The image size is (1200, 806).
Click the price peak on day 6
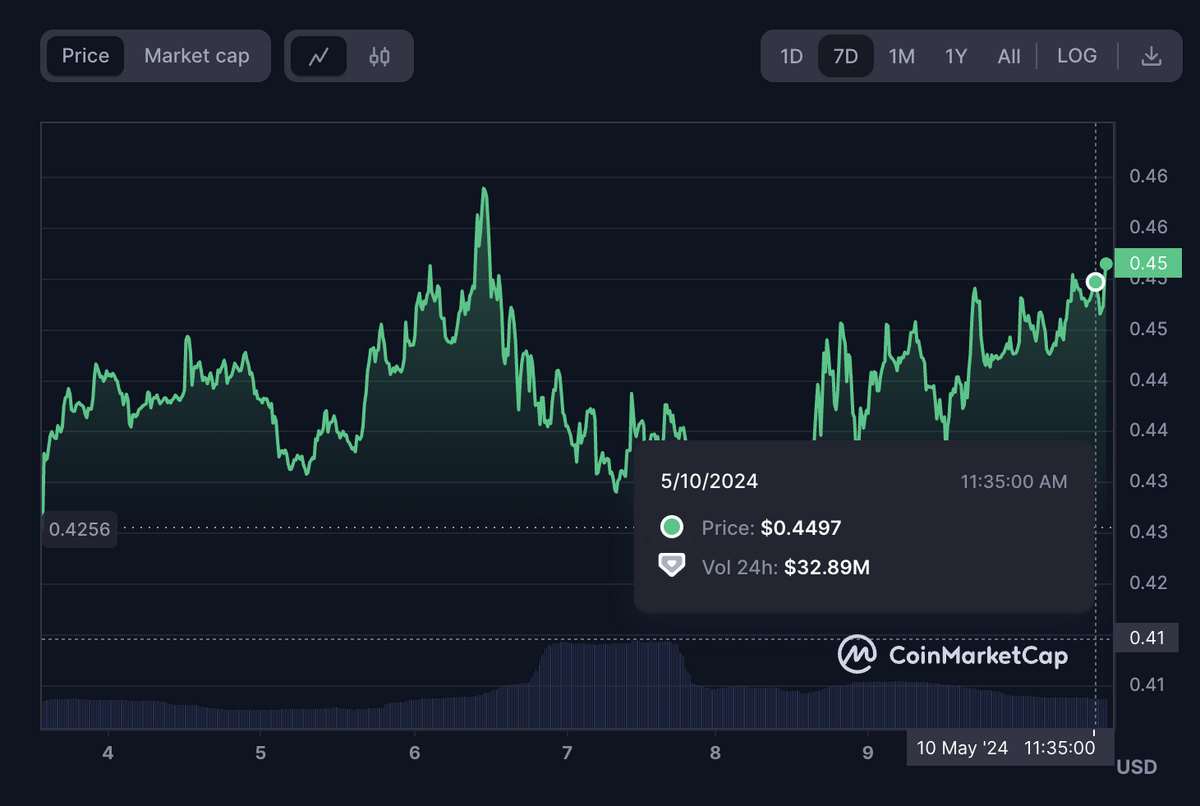point(484,189)
